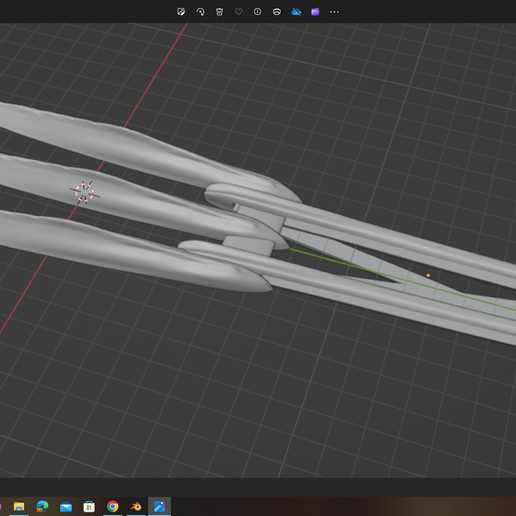This screenshot has width=516, height=516.
Task: Switch to Google Chrome on the taskbar
Action: pos(113,507)
